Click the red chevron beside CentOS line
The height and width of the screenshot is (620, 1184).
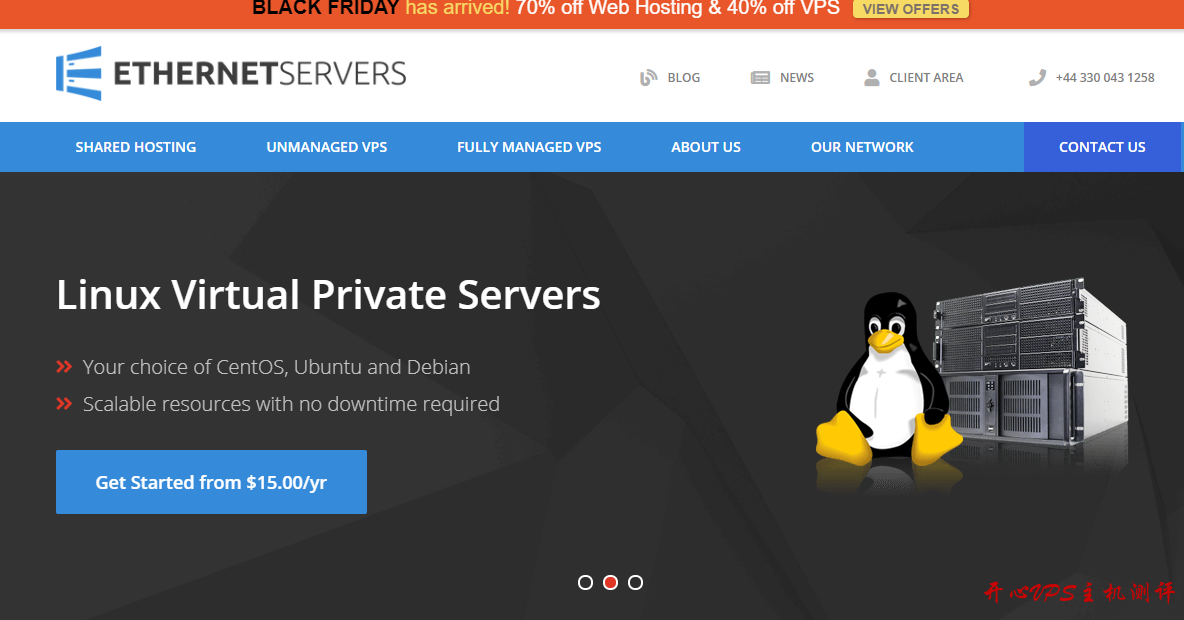tap(64, 367)
